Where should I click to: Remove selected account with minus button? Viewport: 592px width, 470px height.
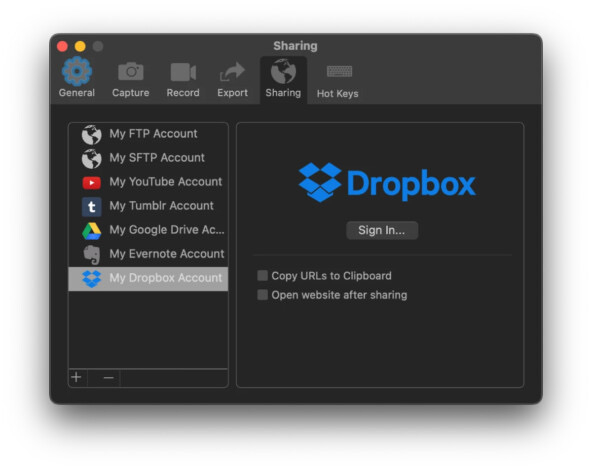click(108, 377)
